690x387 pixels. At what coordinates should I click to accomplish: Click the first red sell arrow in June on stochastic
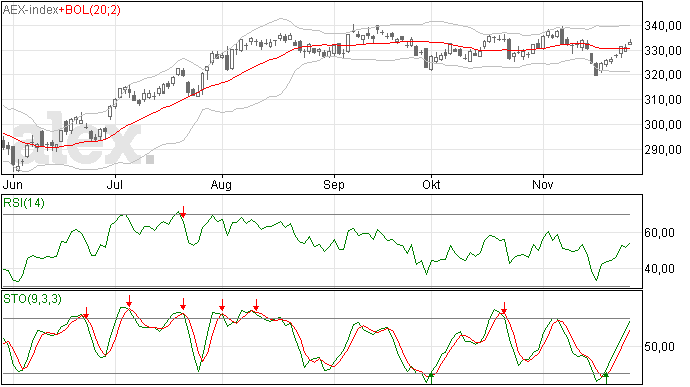pyautogui.click(x=86, y=313)
